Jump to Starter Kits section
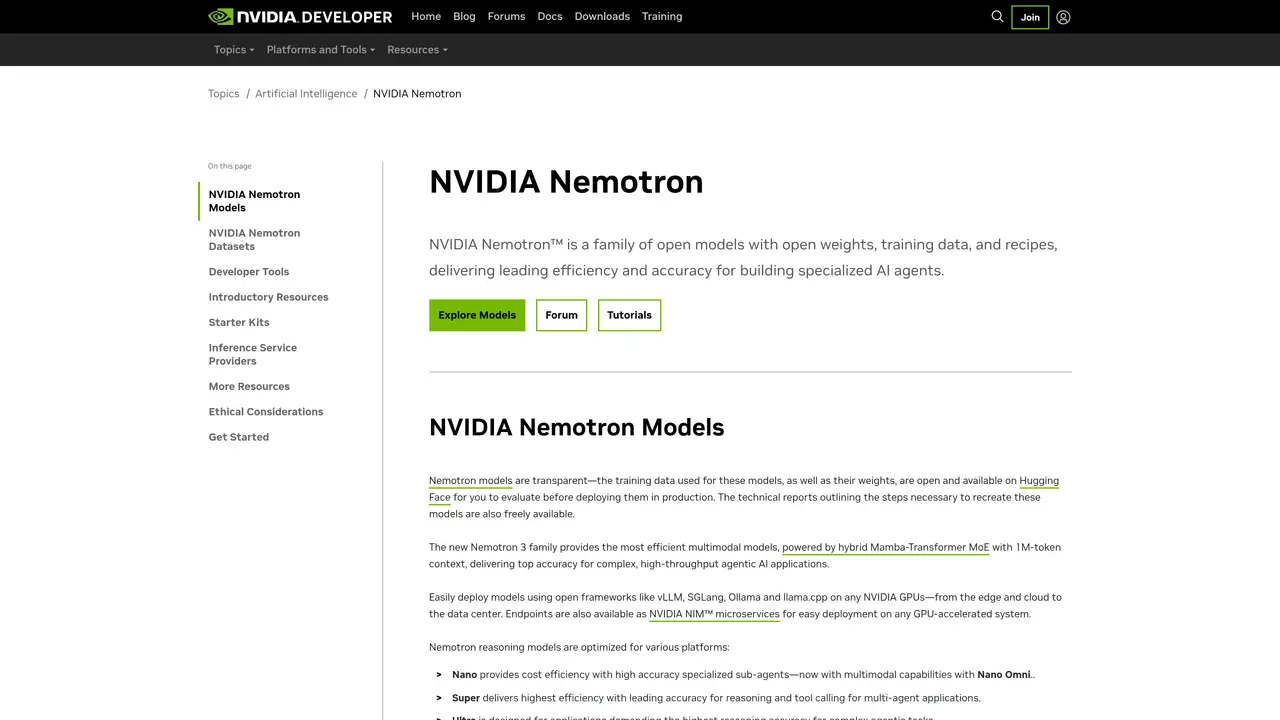The width and height of the screenshot is (1280, 720). pos(239,322)
